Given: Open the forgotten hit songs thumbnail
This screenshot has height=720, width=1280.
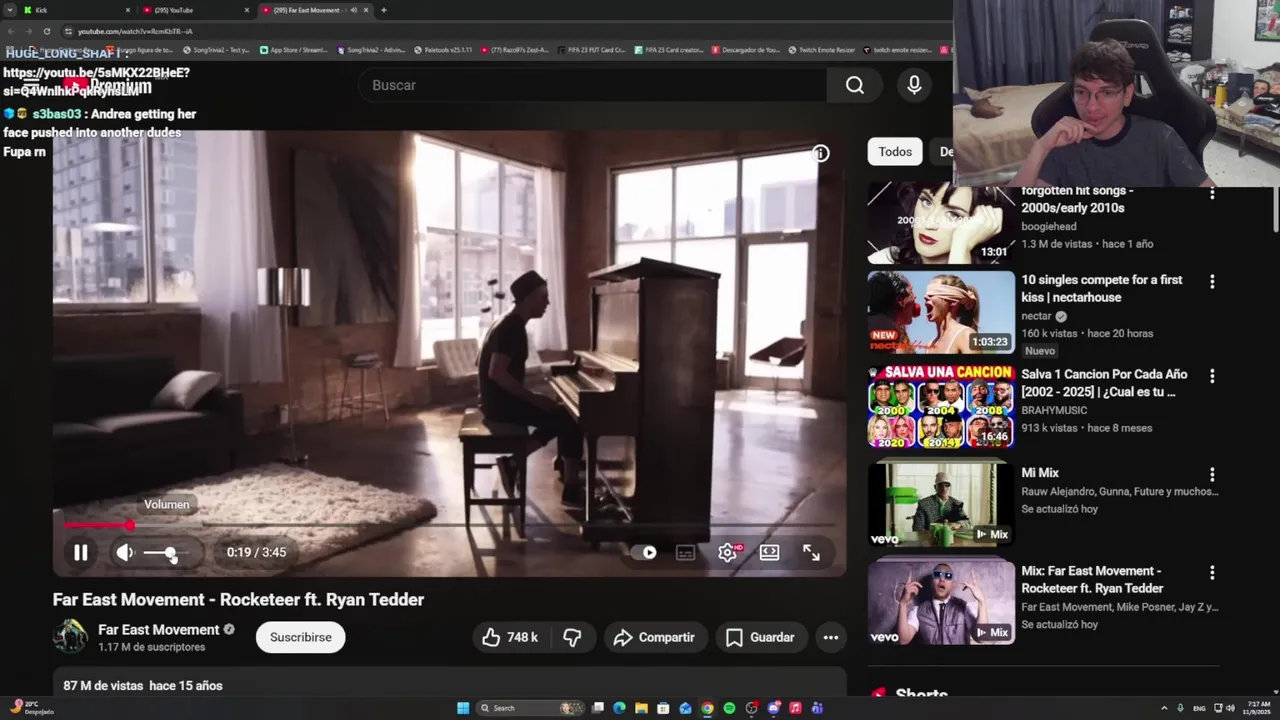Looking at the screenshot, I should (941, 223).
